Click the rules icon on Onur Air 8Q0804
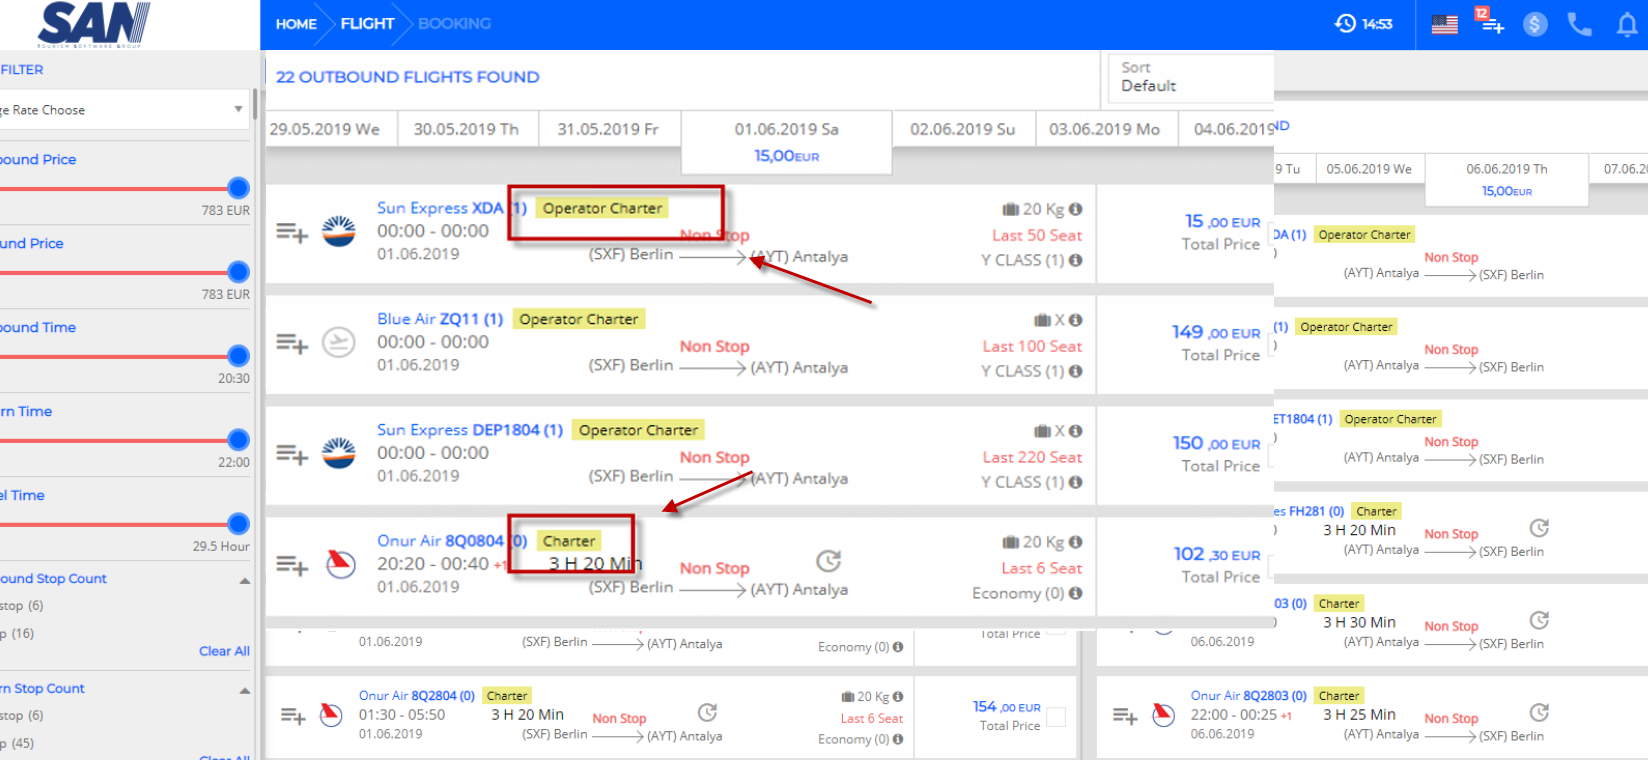 [x=828, y=561]
